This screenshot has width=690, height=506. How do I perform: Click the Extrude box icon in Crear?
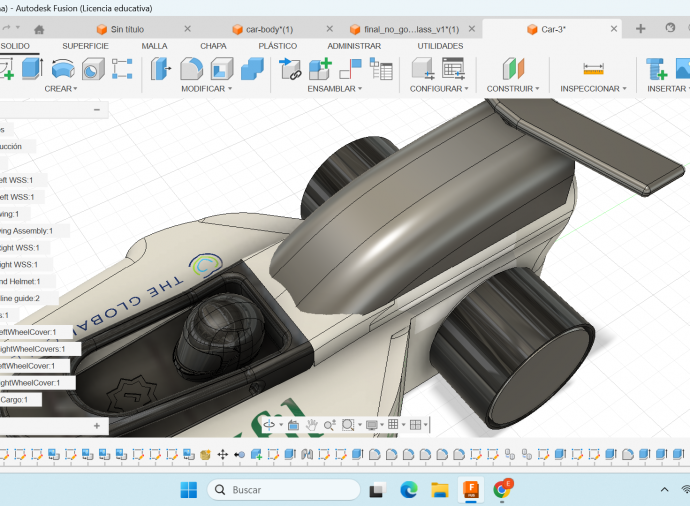33,69
